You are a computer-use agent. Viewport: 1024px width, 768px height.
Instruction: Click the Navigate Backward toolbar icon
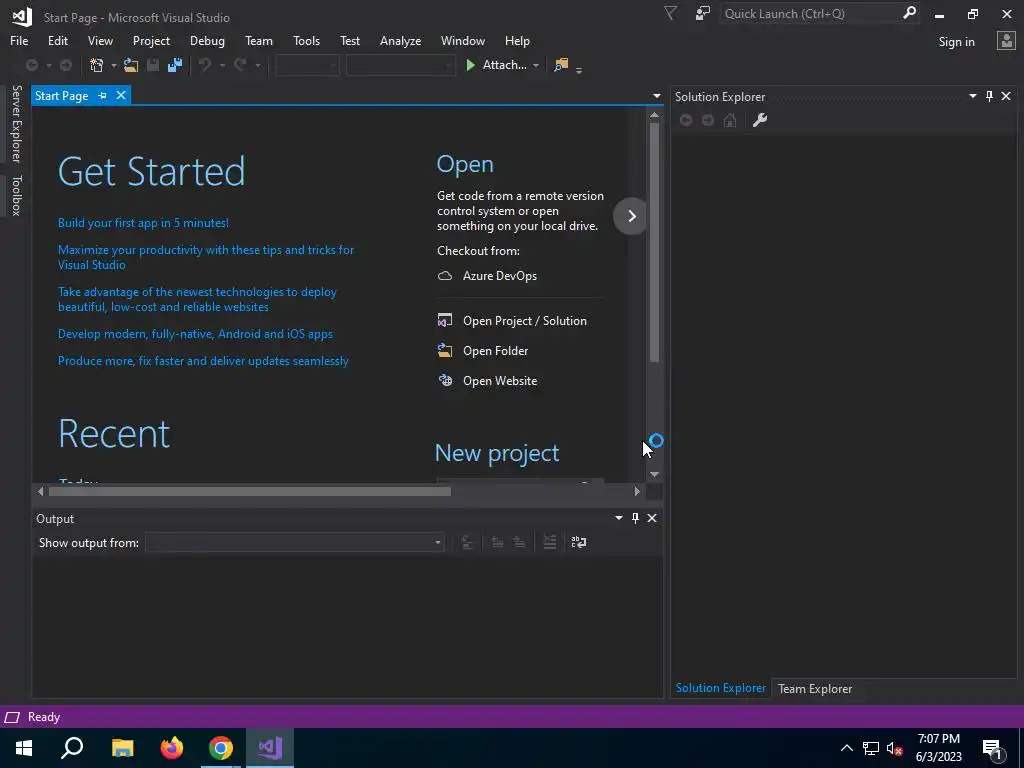[31, 65]
